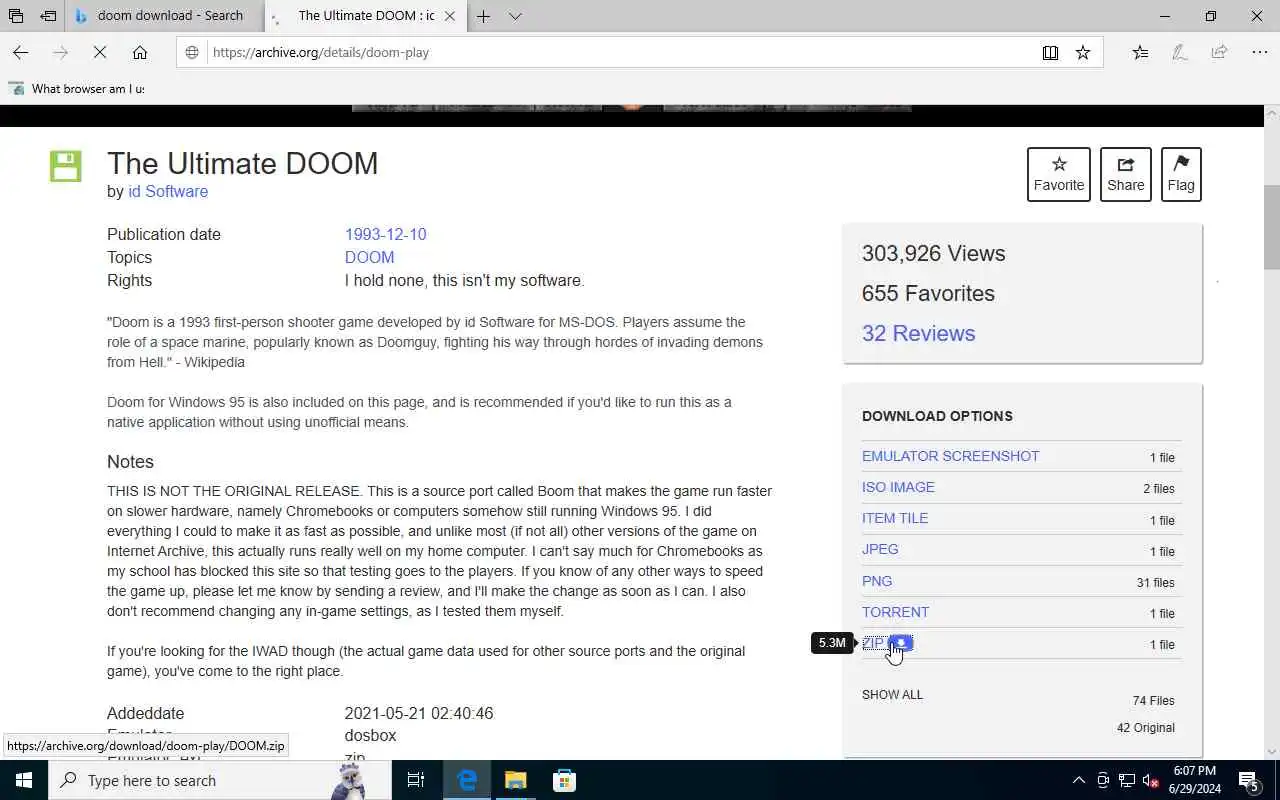1280x800 pixels.
Task: Click the taskbar search box
Action: 220,780
